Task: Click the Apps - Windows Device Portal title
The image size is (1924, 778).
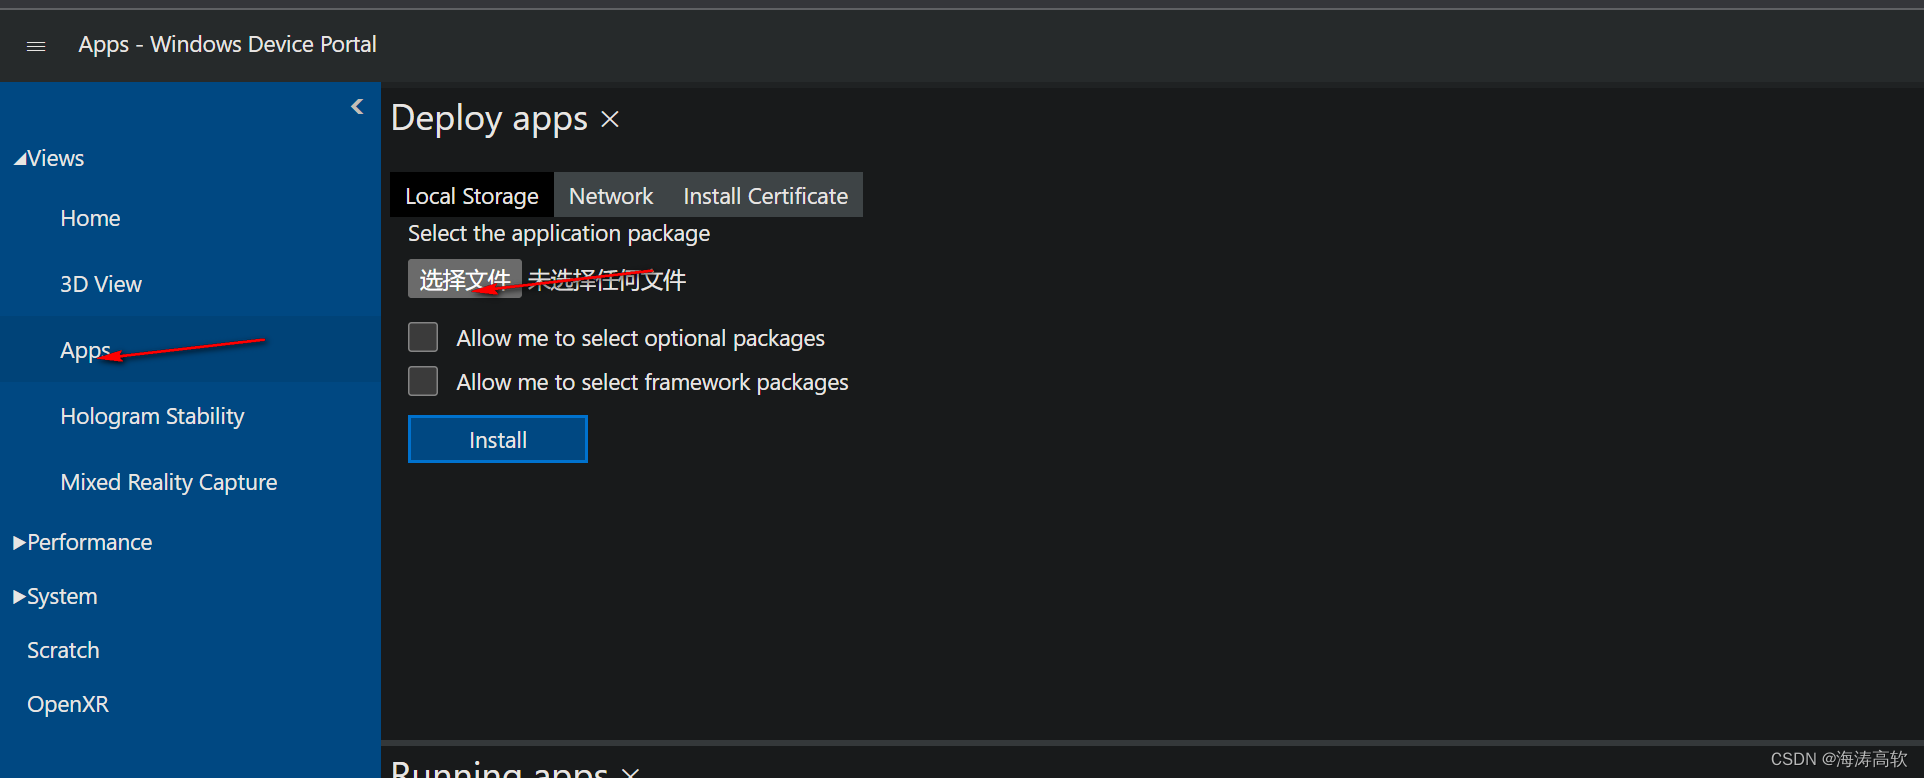Action: [x=228, y=44]
